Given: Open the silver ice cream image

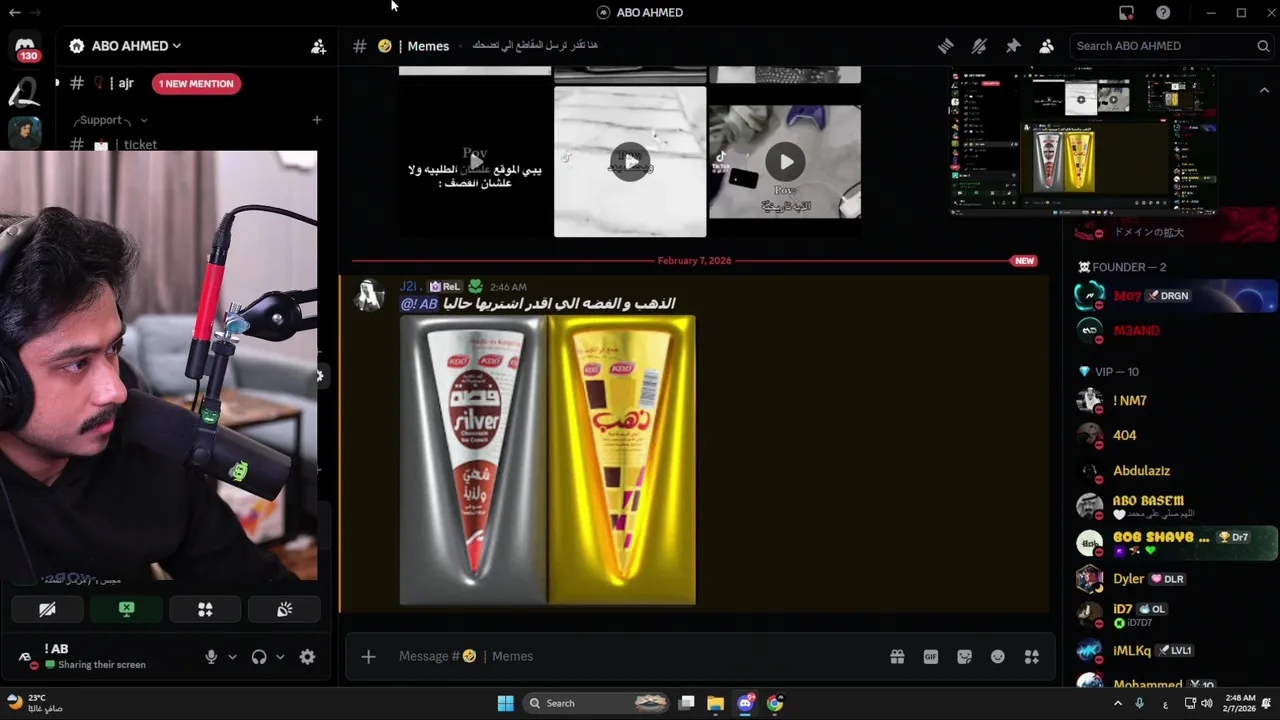Looking at the screenshot, I should click(473, 460).
